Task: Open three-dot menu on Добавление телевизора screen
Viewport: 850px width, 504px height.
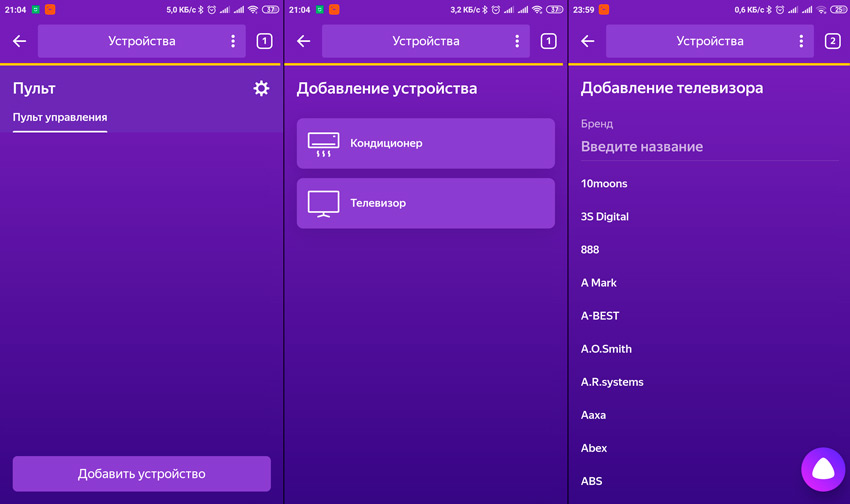Action: (801, 41)
